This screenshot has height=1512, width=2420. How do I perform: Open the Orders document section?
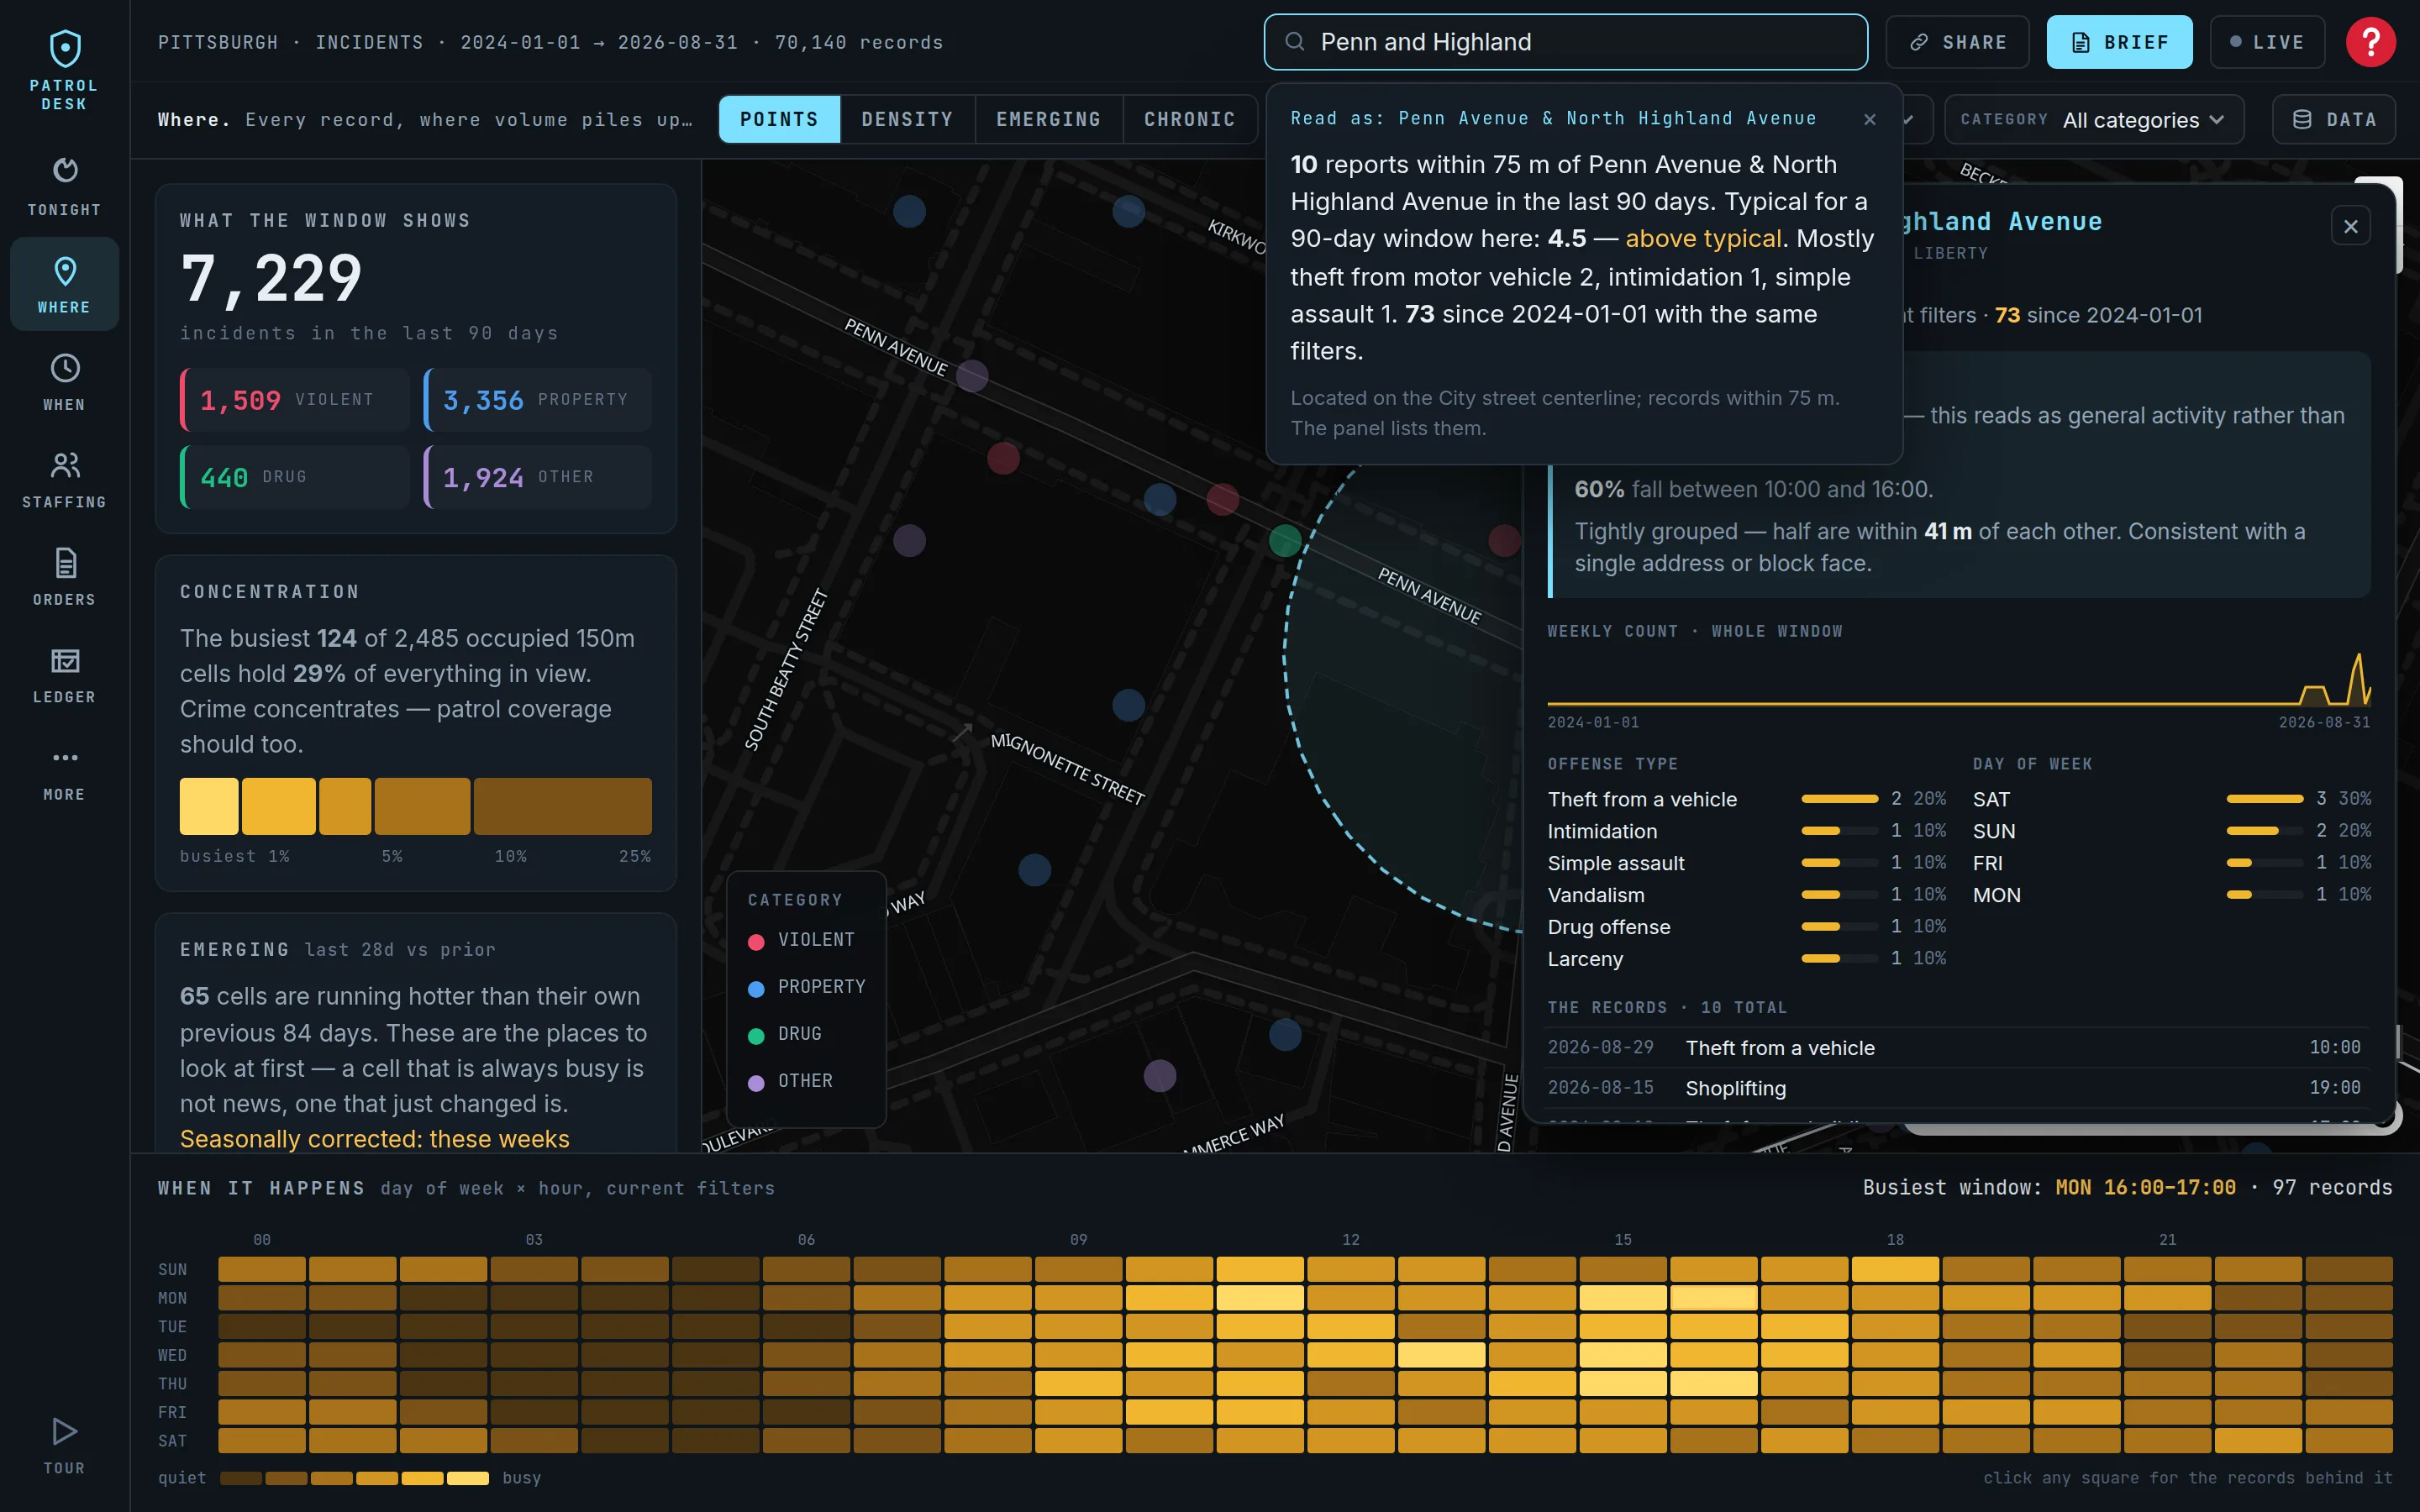pos(64,577)
